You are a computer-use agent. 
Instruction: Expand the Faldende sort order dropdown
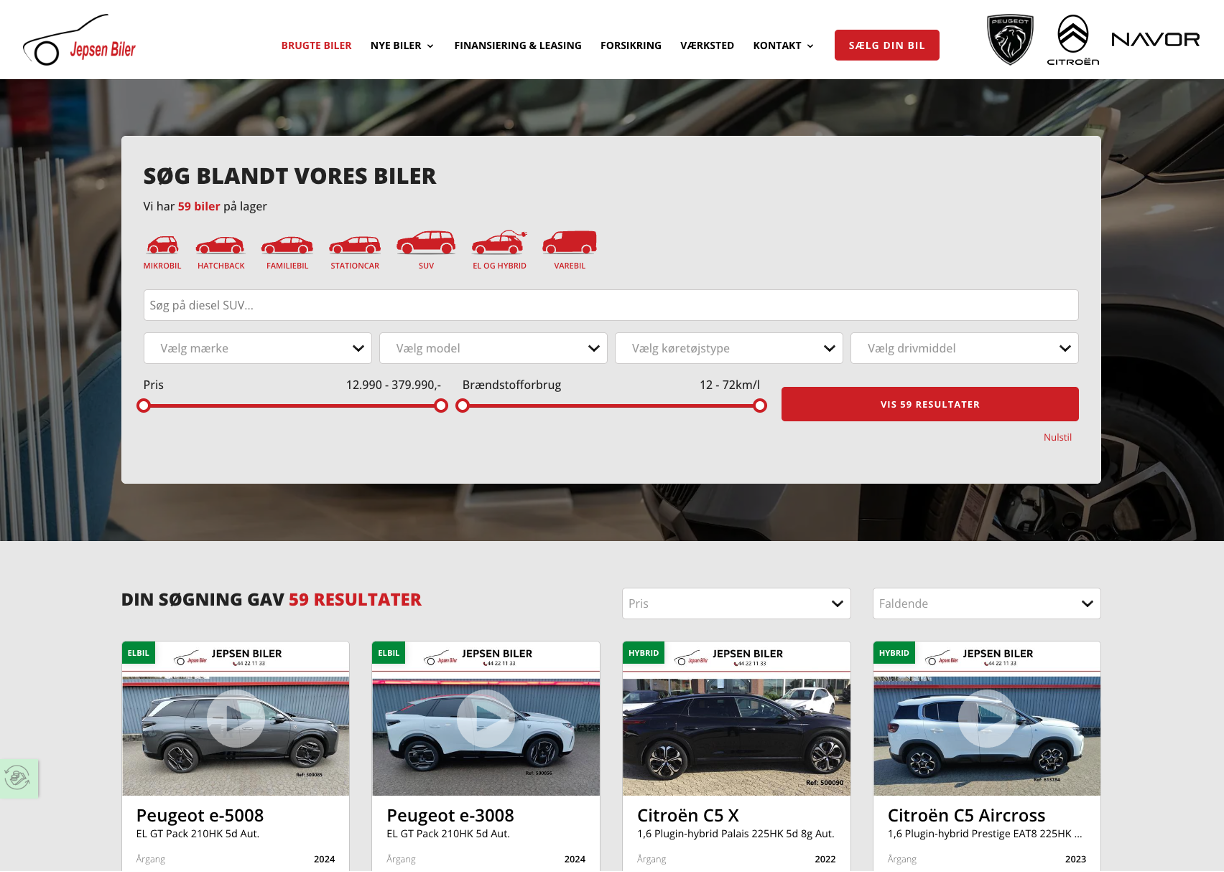tap(986, 604)
